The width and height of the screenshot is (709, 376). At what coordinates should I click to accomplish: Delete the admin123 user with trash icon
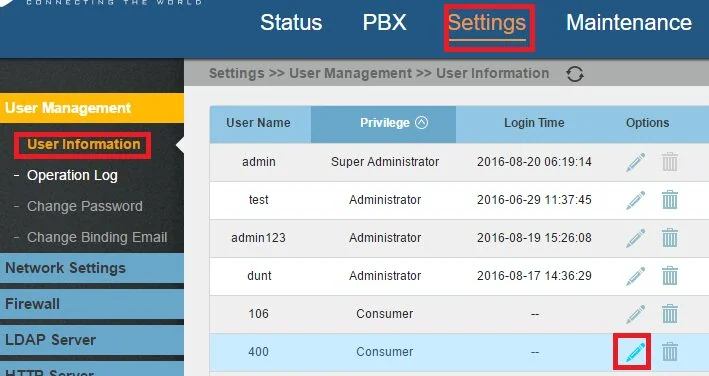pyautogui.click(x=670, y=238)
